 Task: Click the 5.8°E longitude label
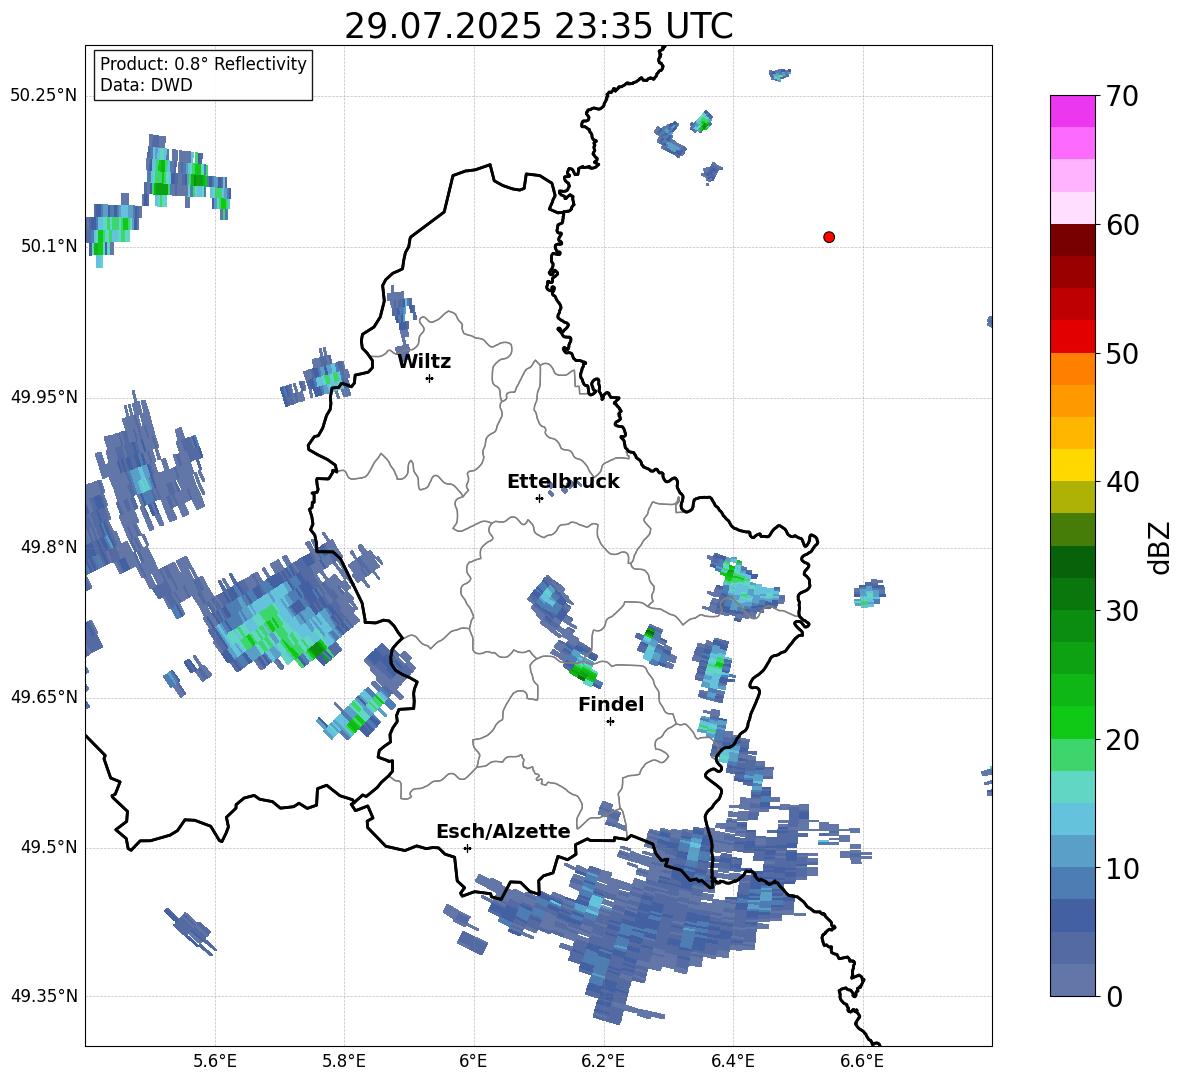(344, 1061)
